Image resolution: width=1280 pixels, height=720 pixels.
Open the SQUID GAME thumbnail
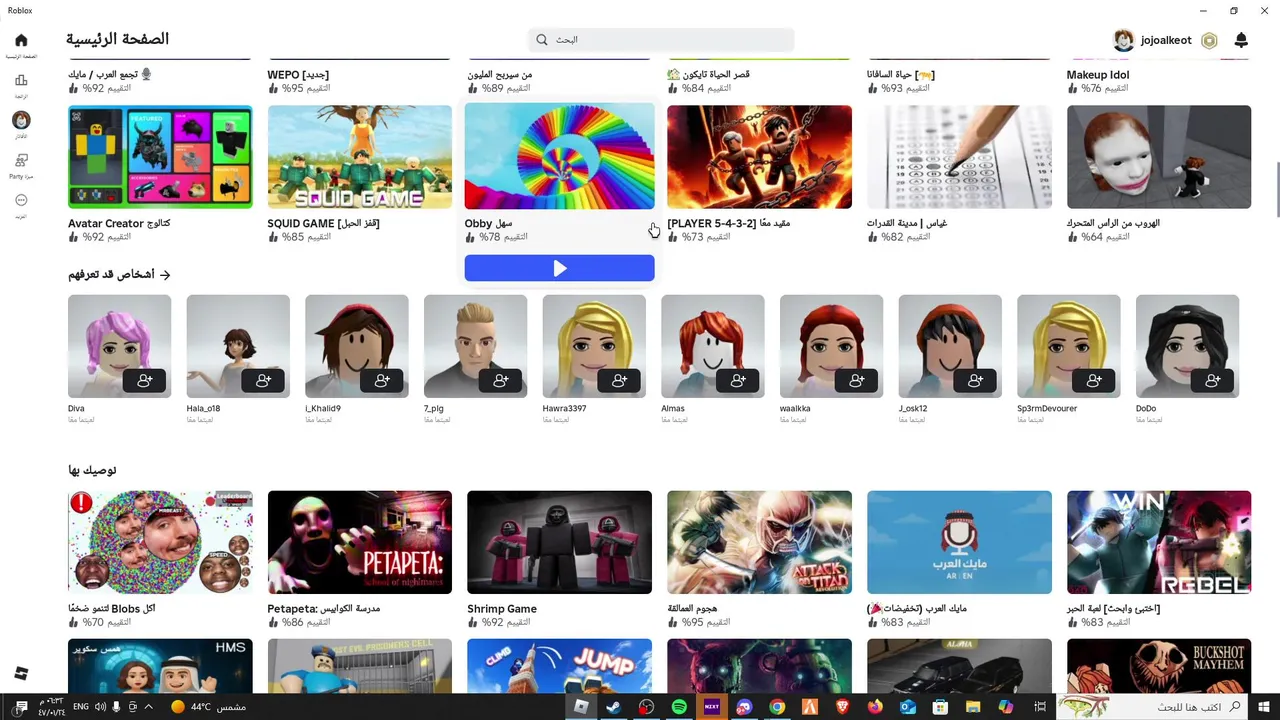point(359,157)
